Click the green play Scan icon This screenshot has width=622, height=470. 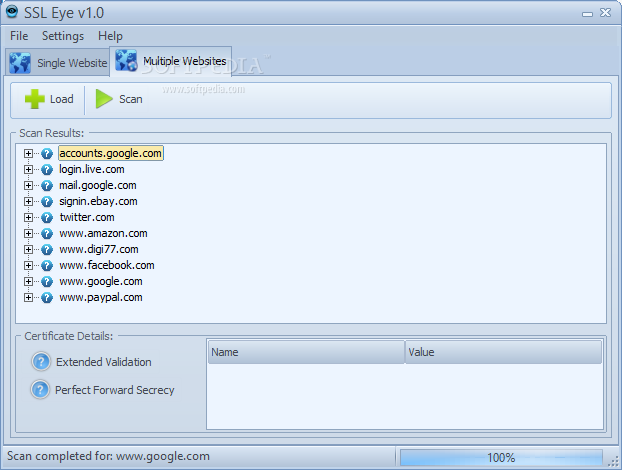point(104,99)
